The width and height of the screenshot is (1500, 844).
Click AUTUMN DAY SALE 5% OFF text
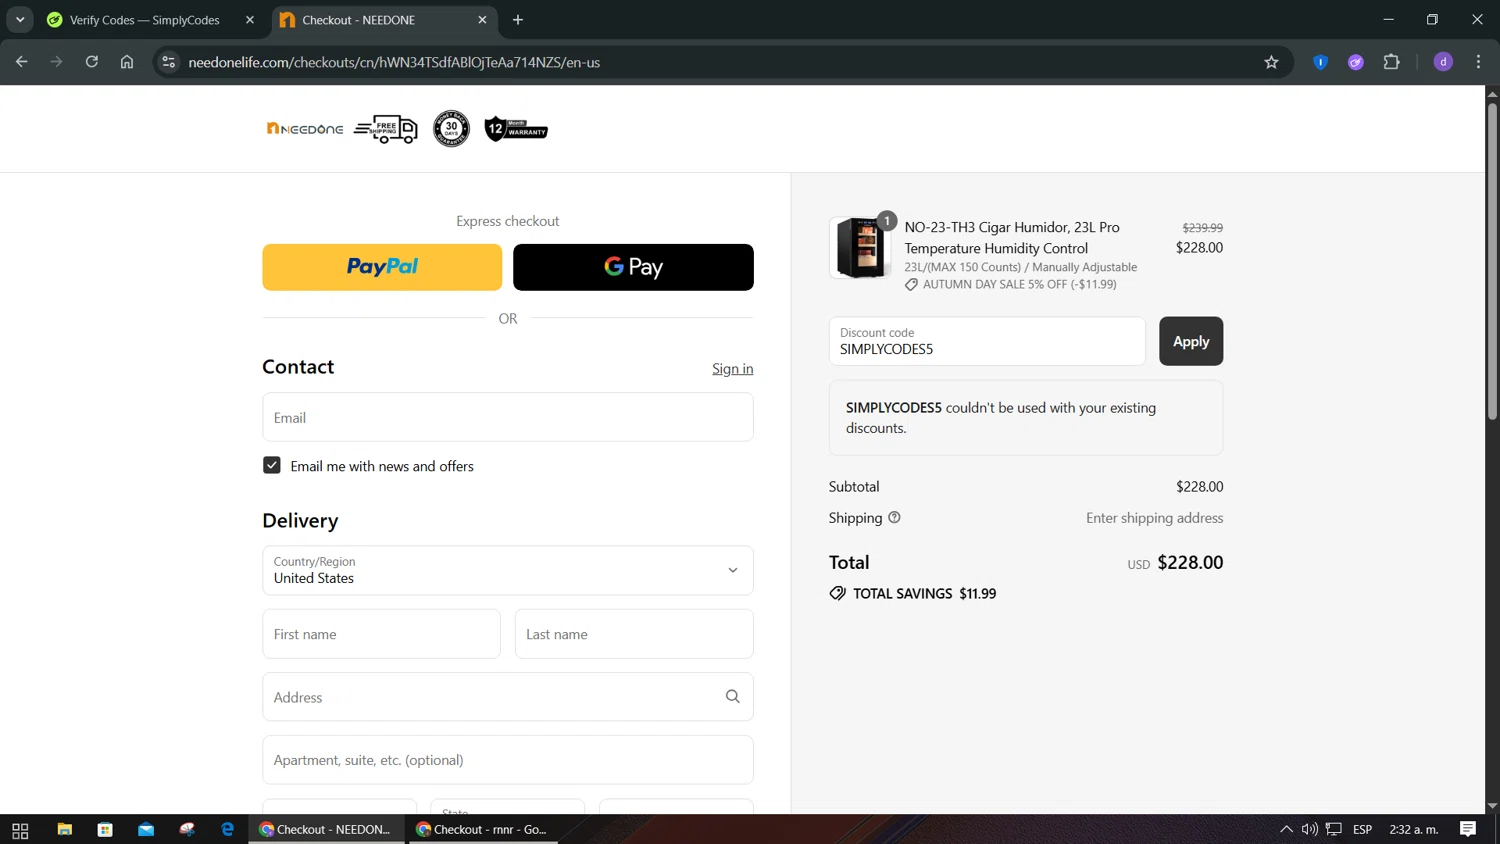1019,284
